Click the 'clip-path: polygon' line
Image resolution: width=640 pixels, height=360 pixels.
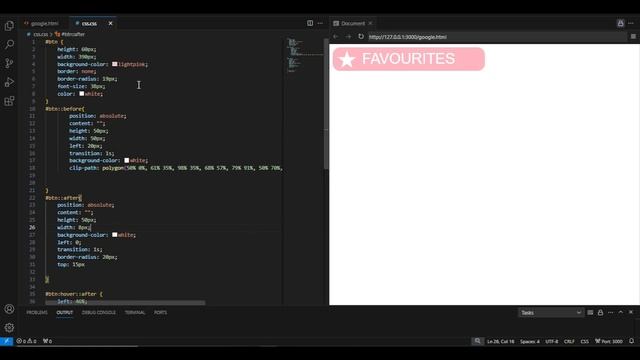(x=176, y=168)
